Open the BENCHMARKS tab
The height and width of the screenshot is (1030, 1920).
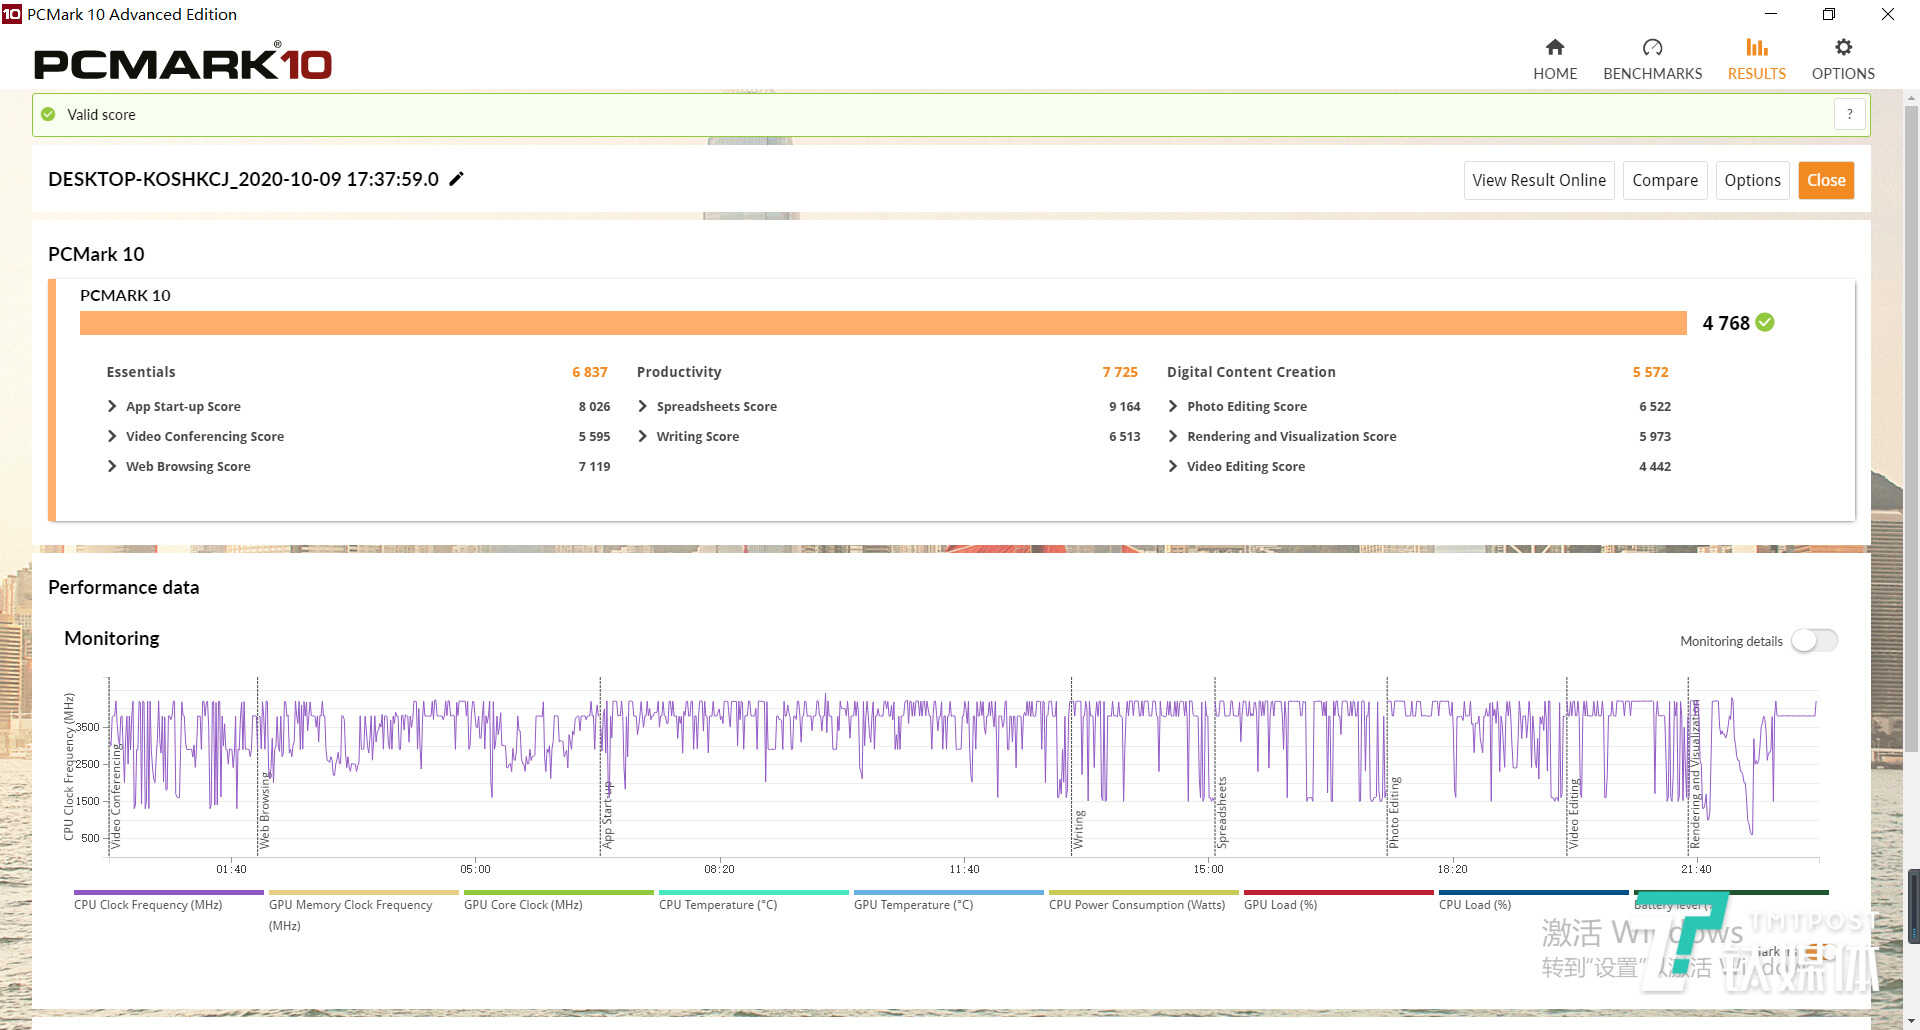pos(1652,60)
